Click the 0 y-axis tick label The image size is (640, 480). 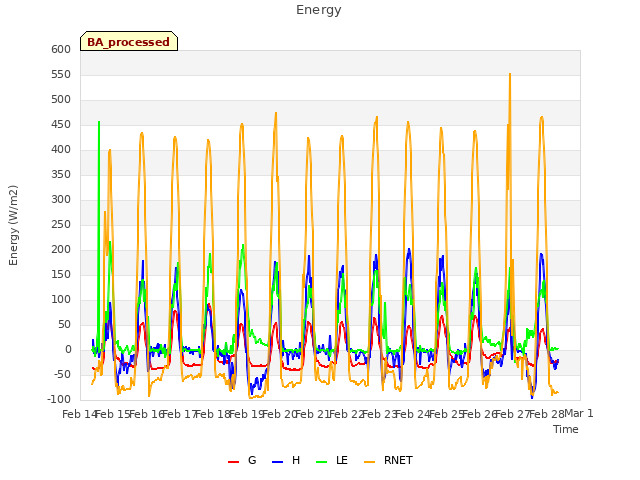[x=68, y=349]
